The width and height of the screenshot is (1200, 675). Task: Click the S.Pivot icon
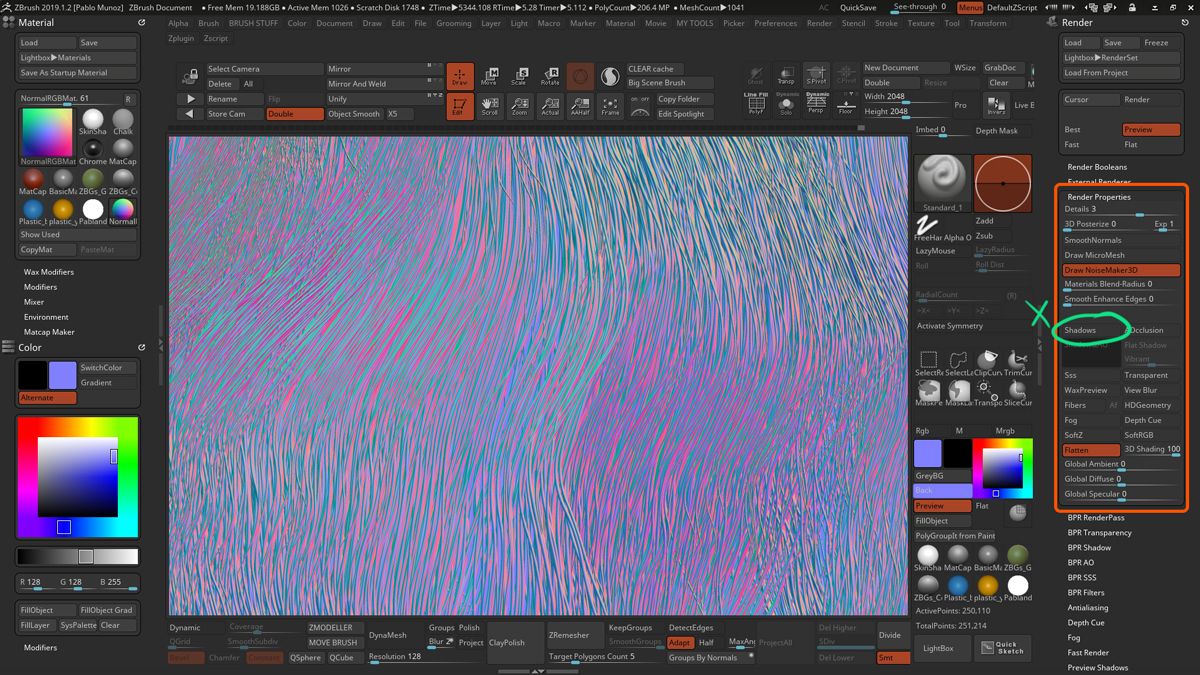point(816,76)
